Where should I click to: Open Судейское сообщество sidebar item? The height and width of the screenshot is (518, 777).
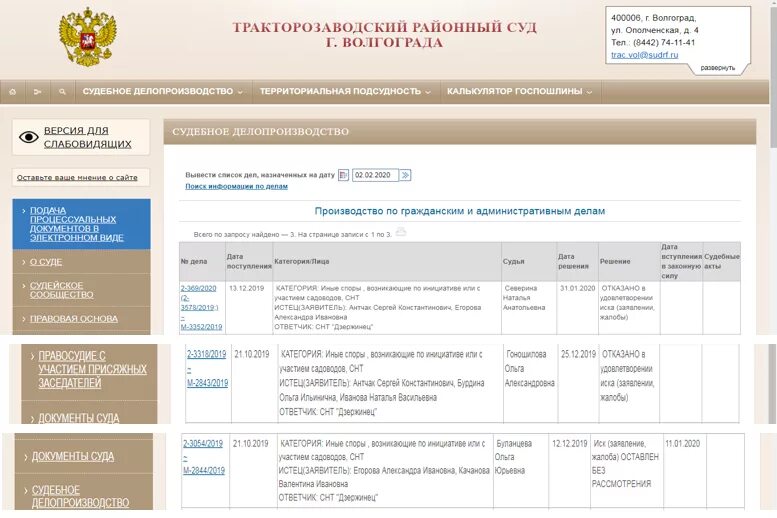click(x=61, y=290)
